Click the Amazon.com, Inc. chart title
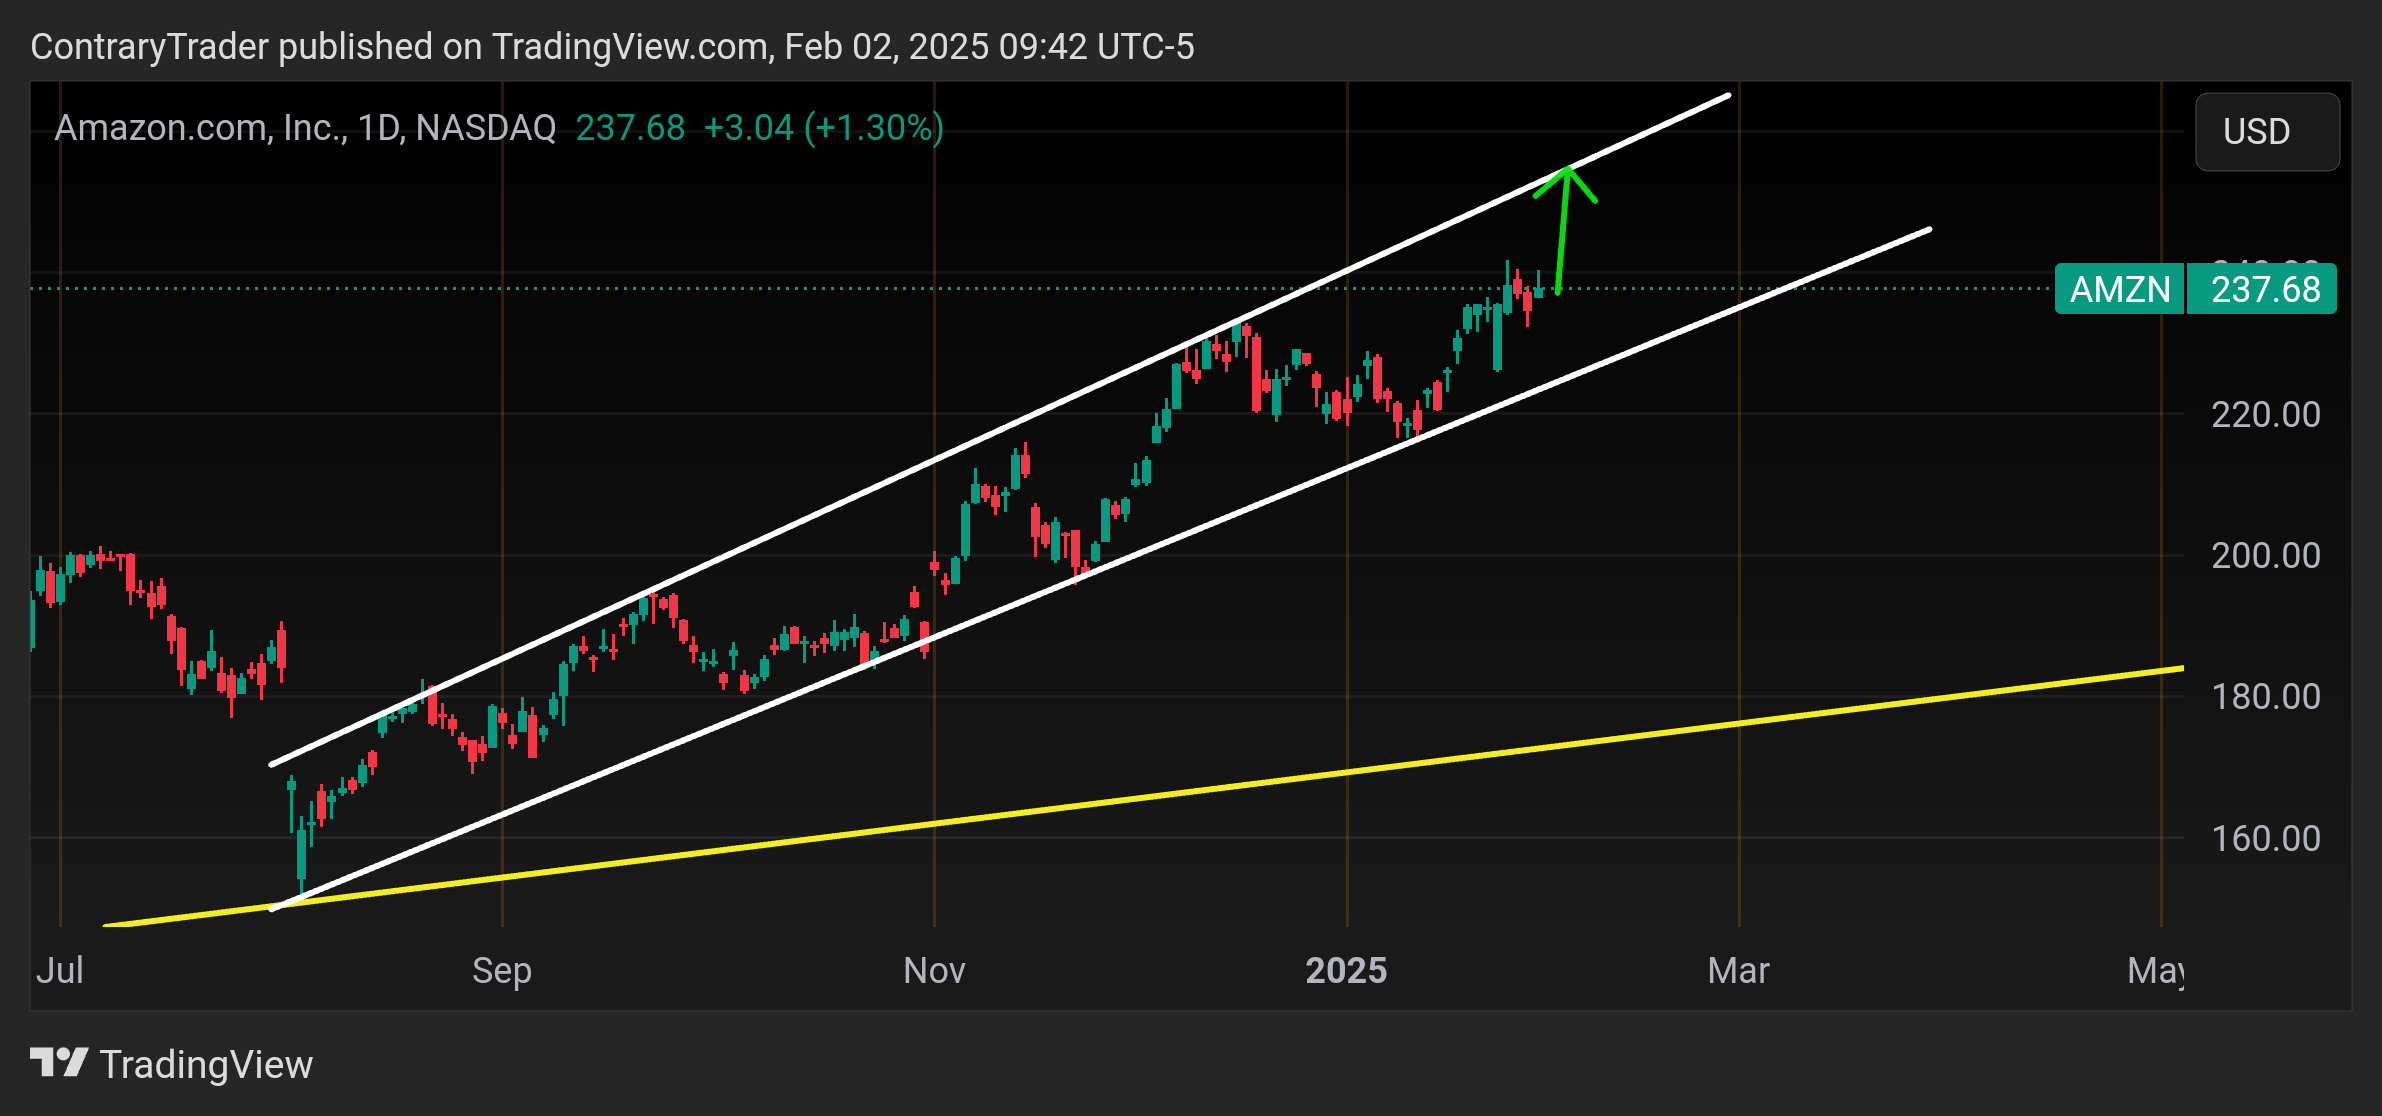Viewport: 2382px width, 1116px height. tap(305, 128)
